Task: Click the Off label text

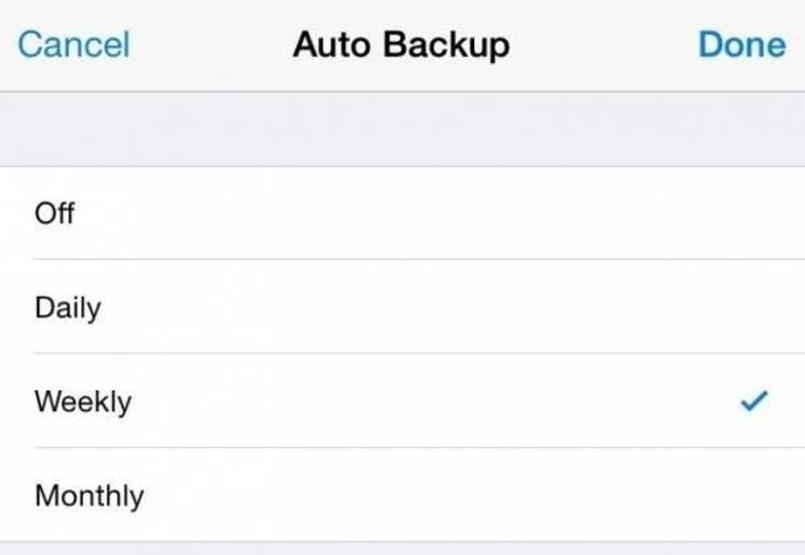Action: (54, 213)
